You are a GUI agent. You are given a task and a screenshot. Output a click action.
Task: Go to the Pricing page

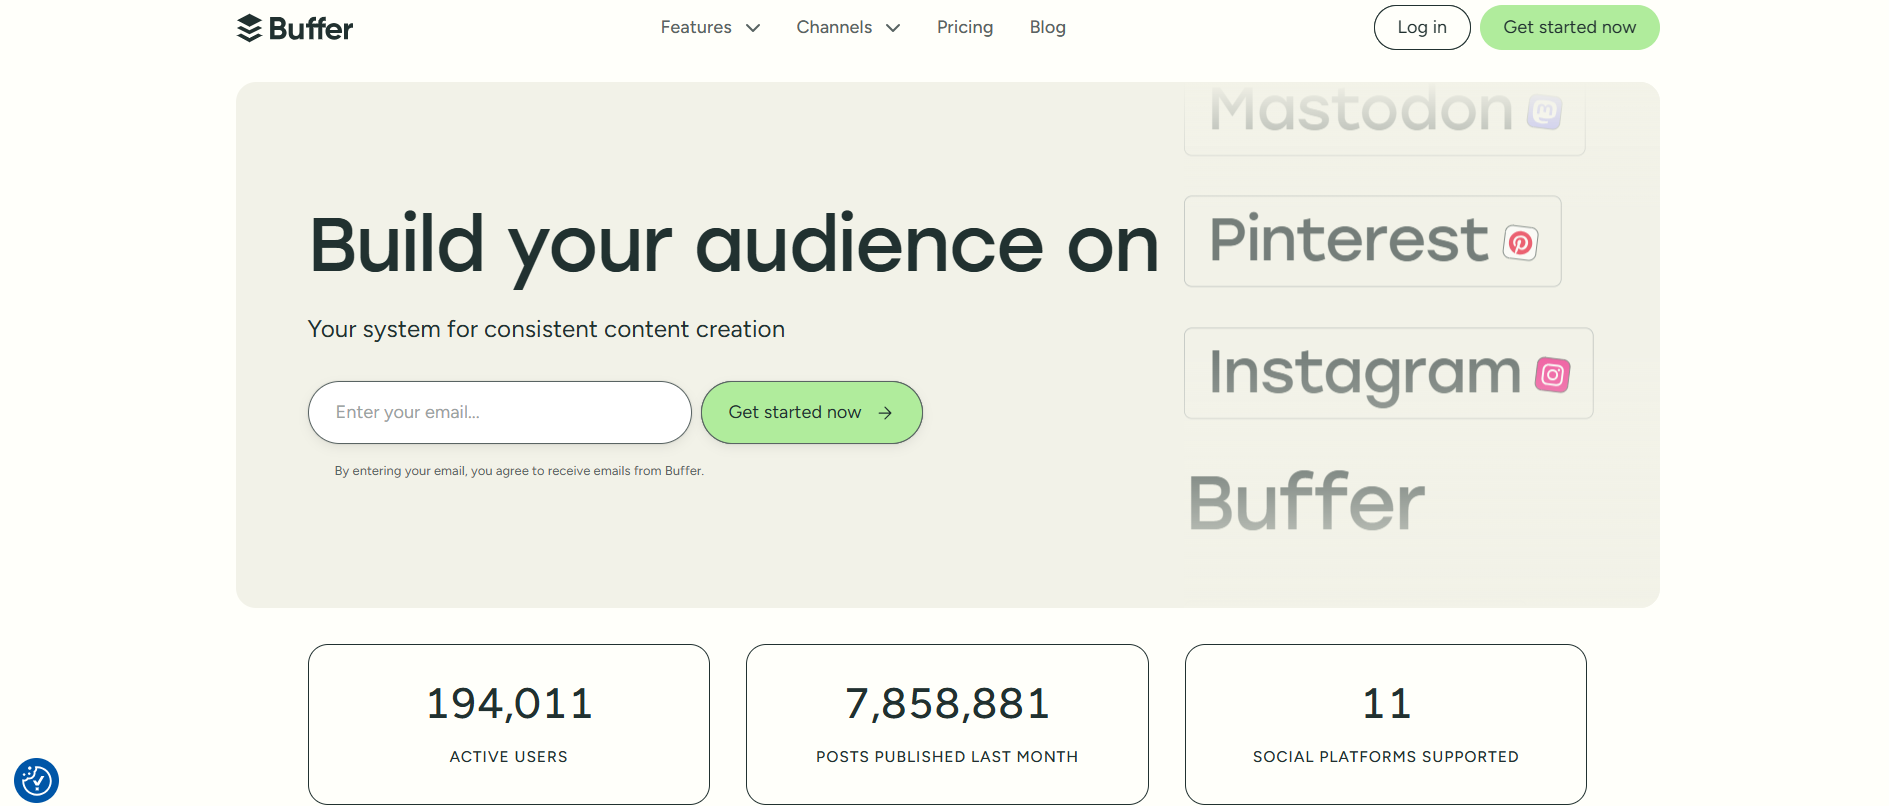965,27
